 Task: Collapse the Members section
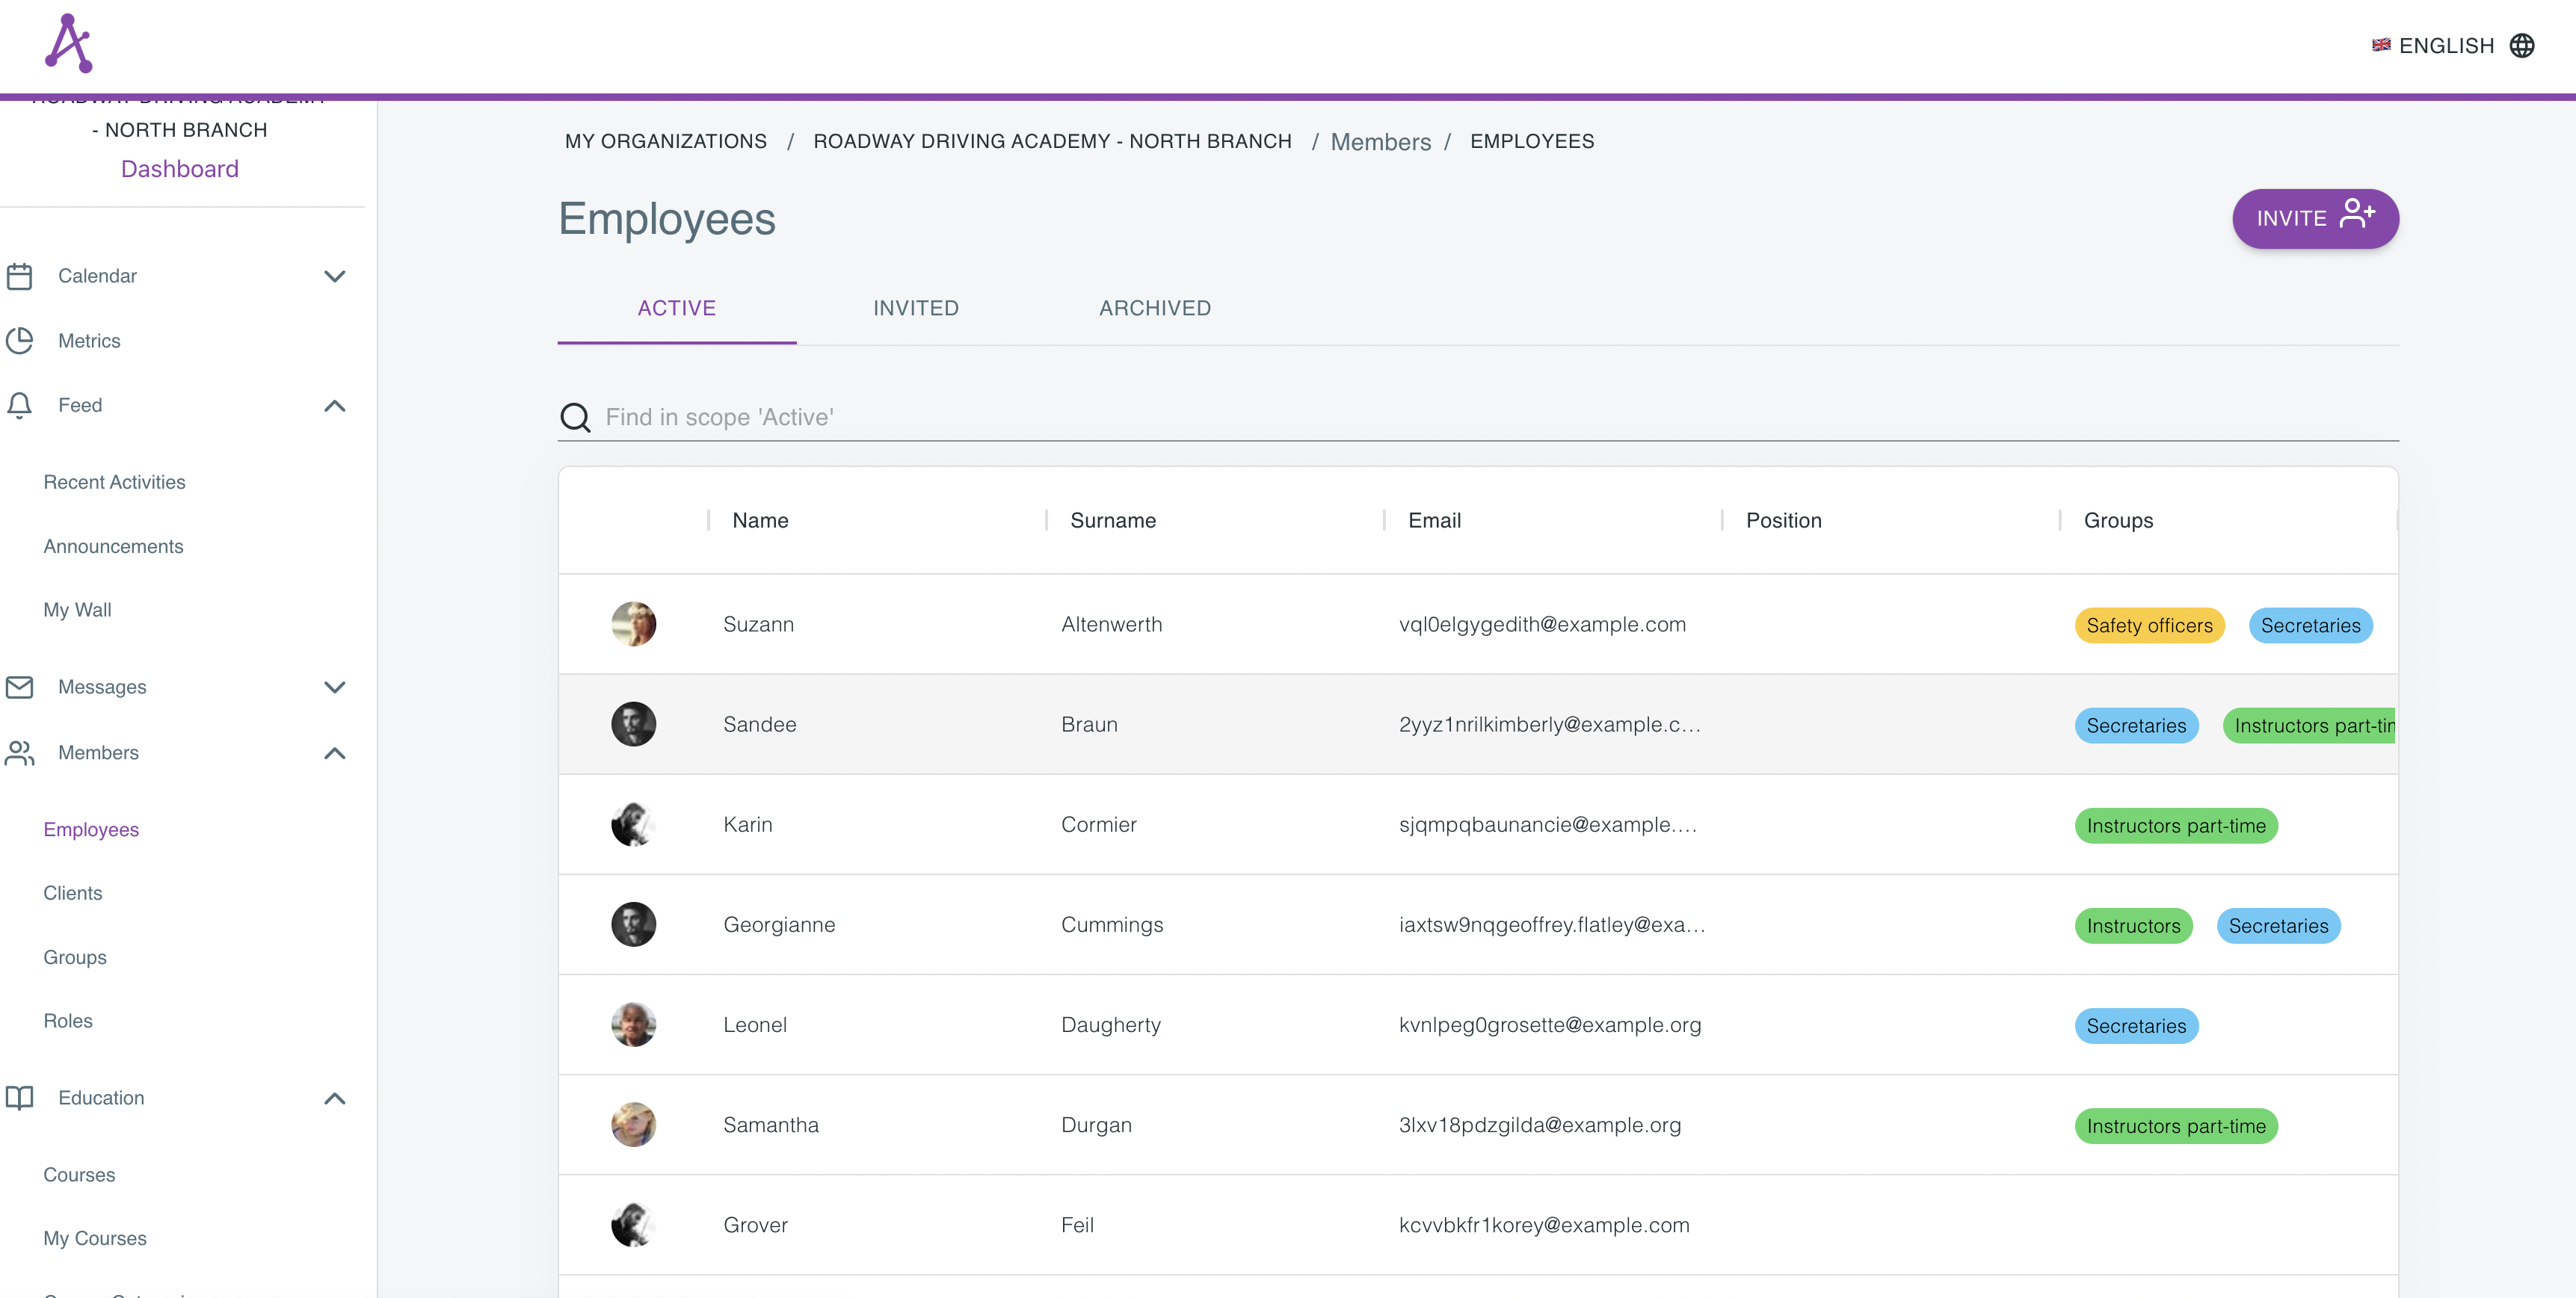(334, 753)
